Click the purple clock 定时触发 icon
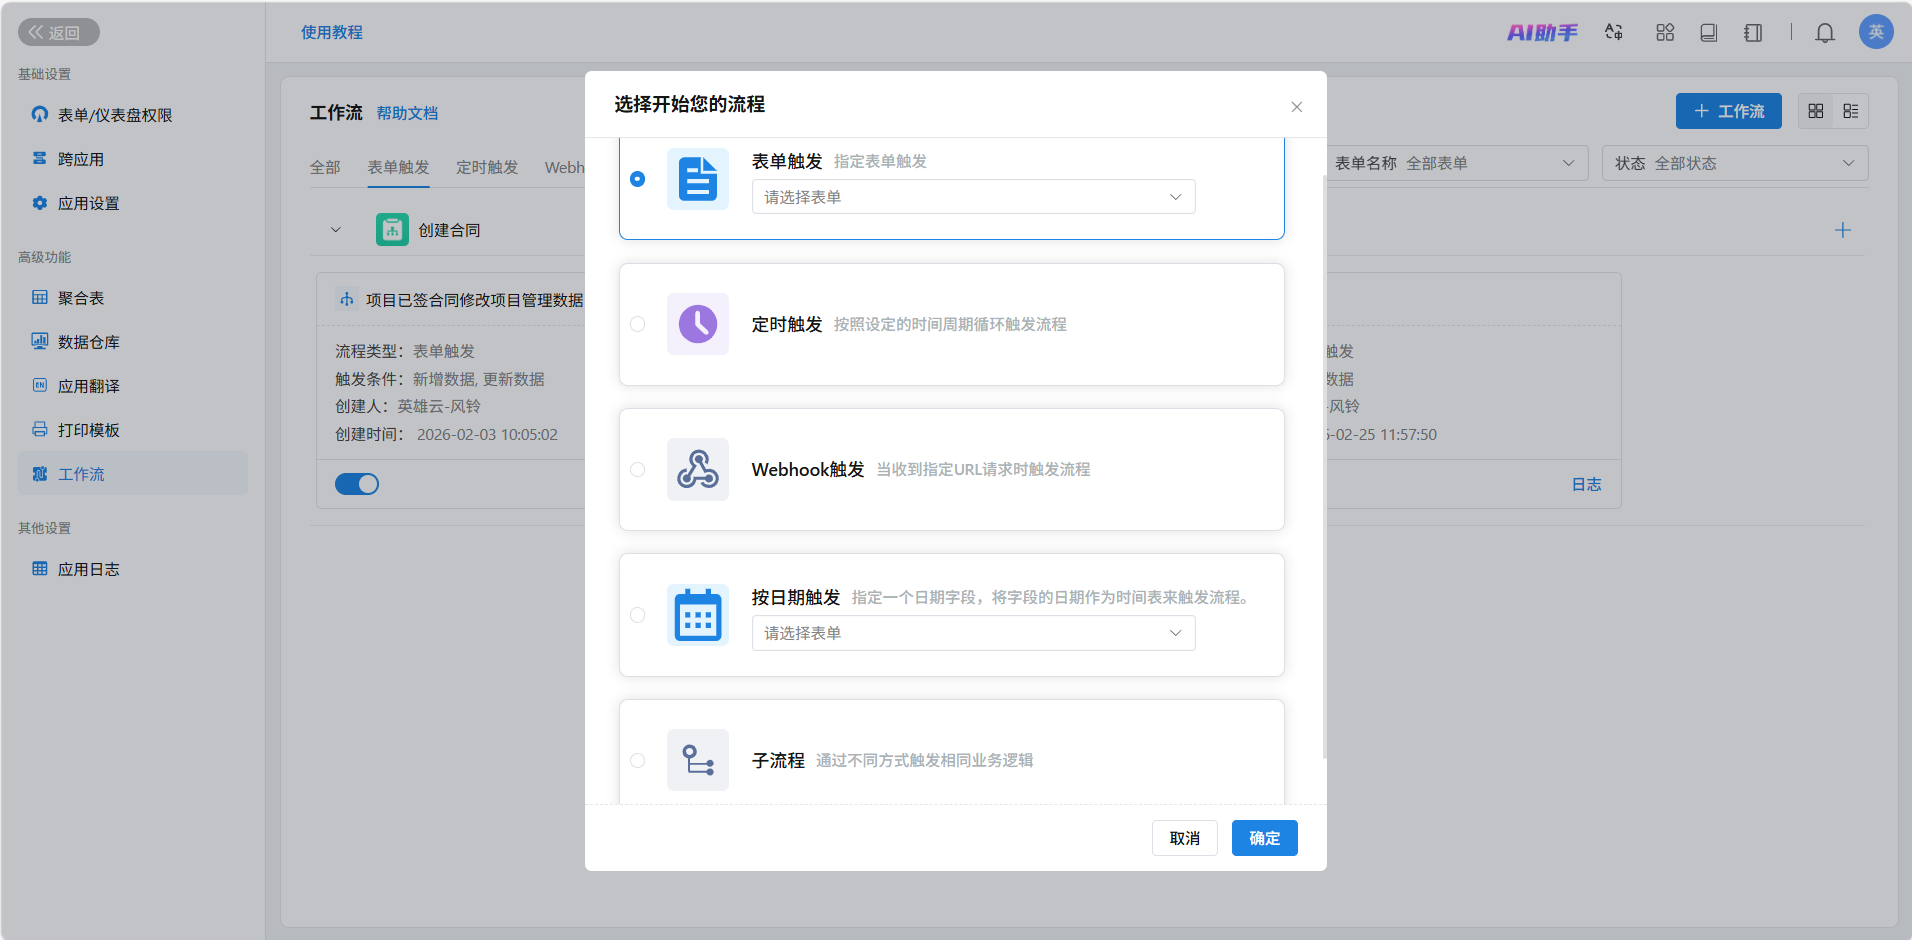The width and height of the screenshot is (1912, 940). 697,324
